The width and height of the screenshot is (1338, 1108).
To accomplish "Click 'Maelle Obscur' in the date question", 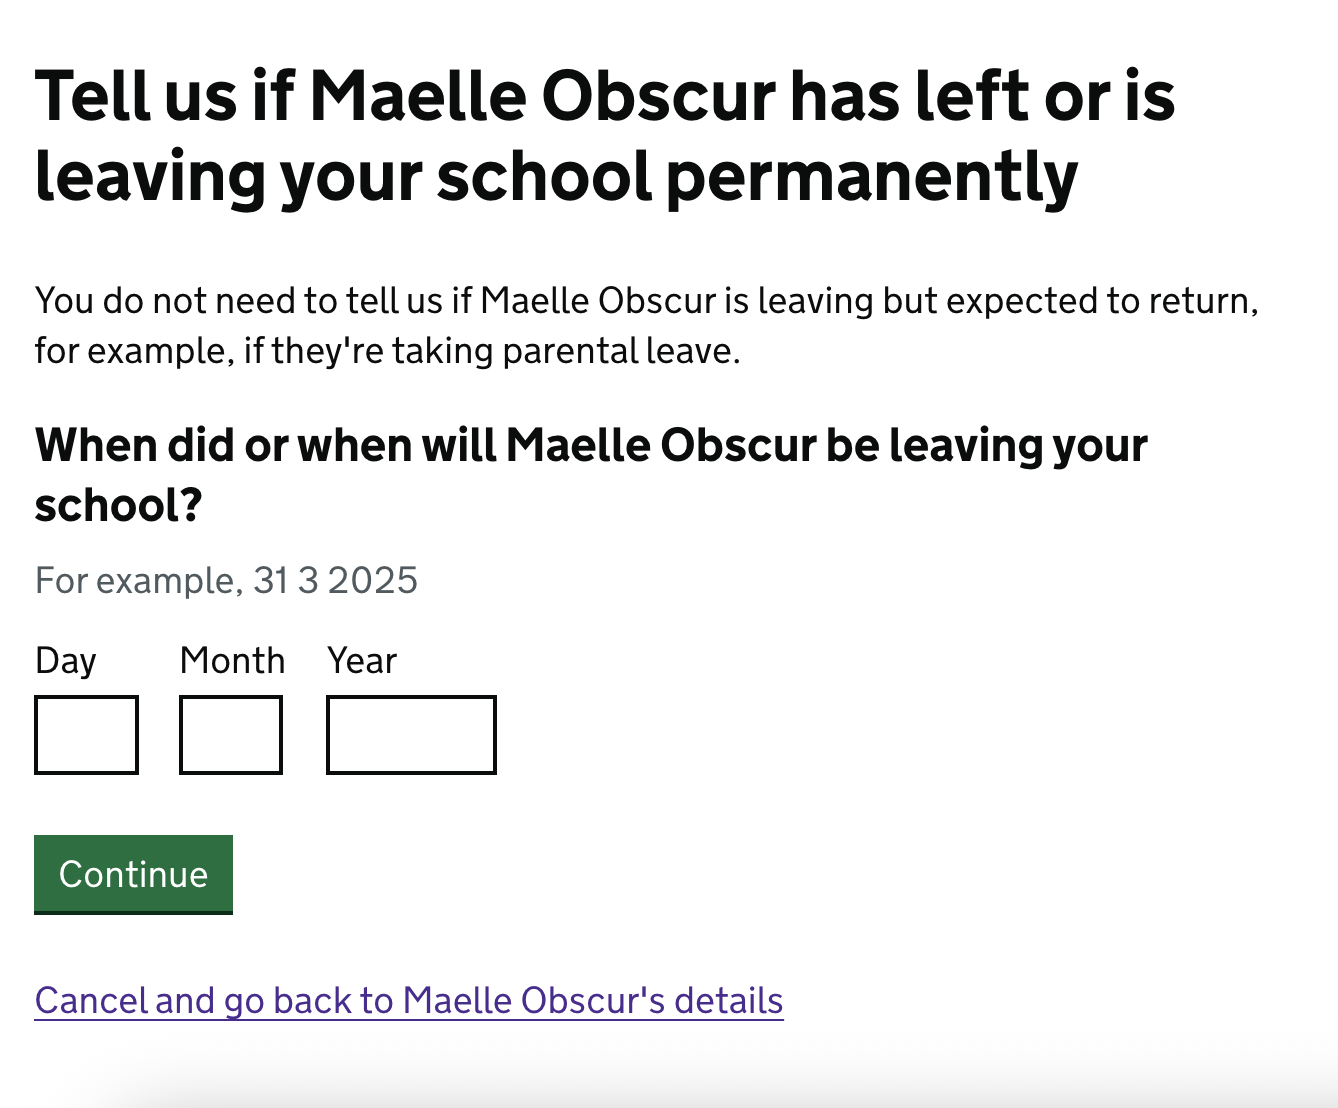I will coord(661,446).
